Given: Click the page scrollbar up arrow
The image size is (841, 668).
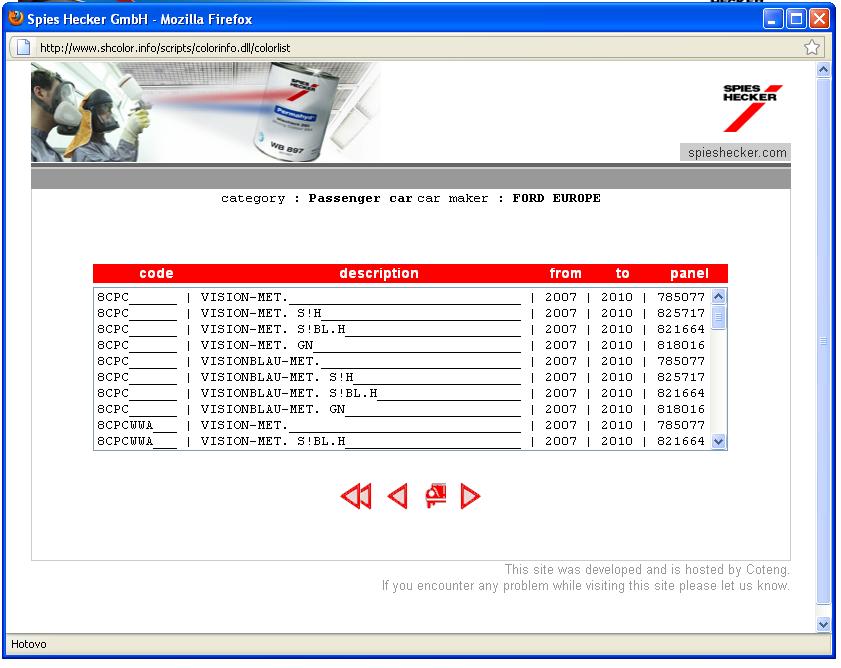Looking at the screenshot, I should click(x=823, y=70).
